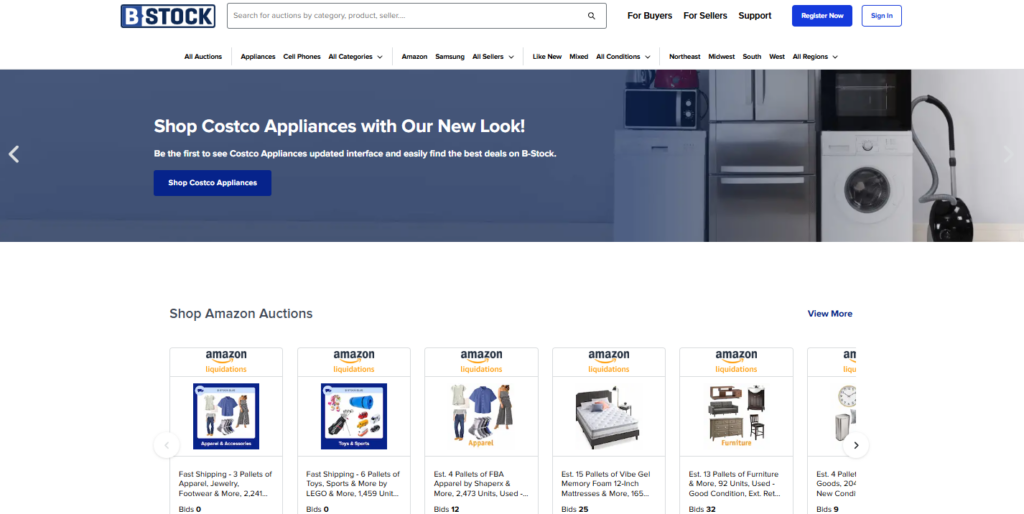Click Amazon liquidations logo on Shaperx card
1024x514 pixels.
481,361
